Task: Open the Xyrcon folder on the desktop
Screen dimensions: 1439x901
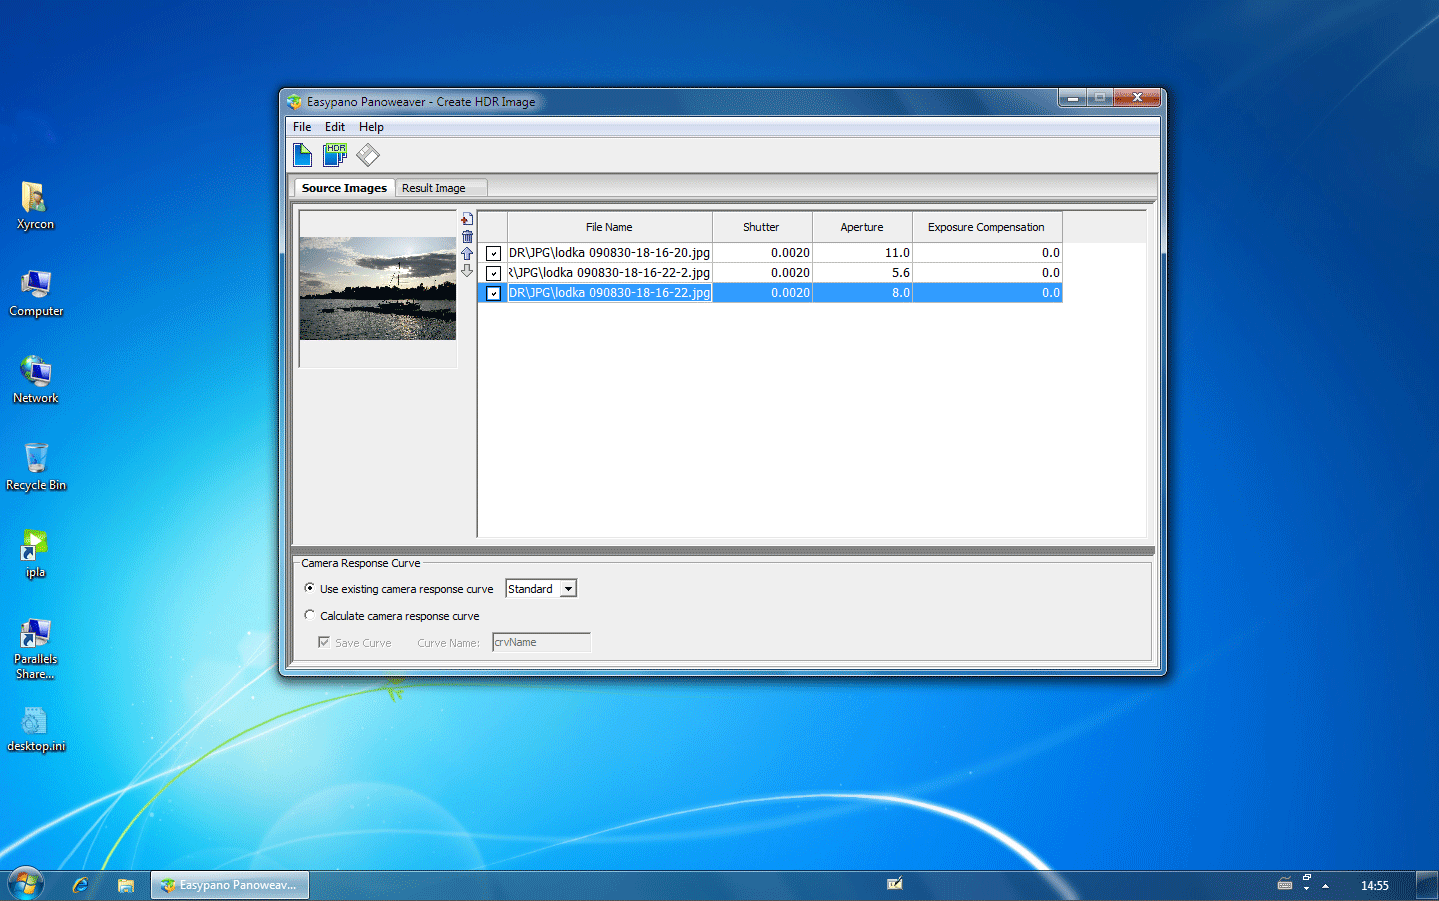Action: [35, 206]
